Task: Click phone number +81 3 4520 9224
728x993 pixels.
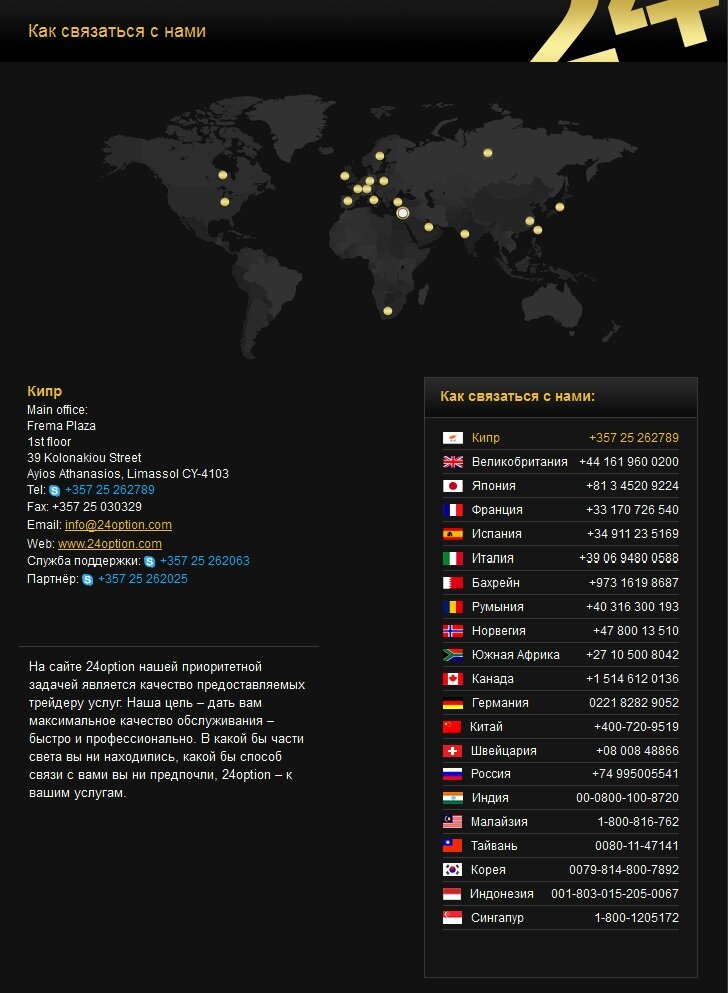Action: 632,486
